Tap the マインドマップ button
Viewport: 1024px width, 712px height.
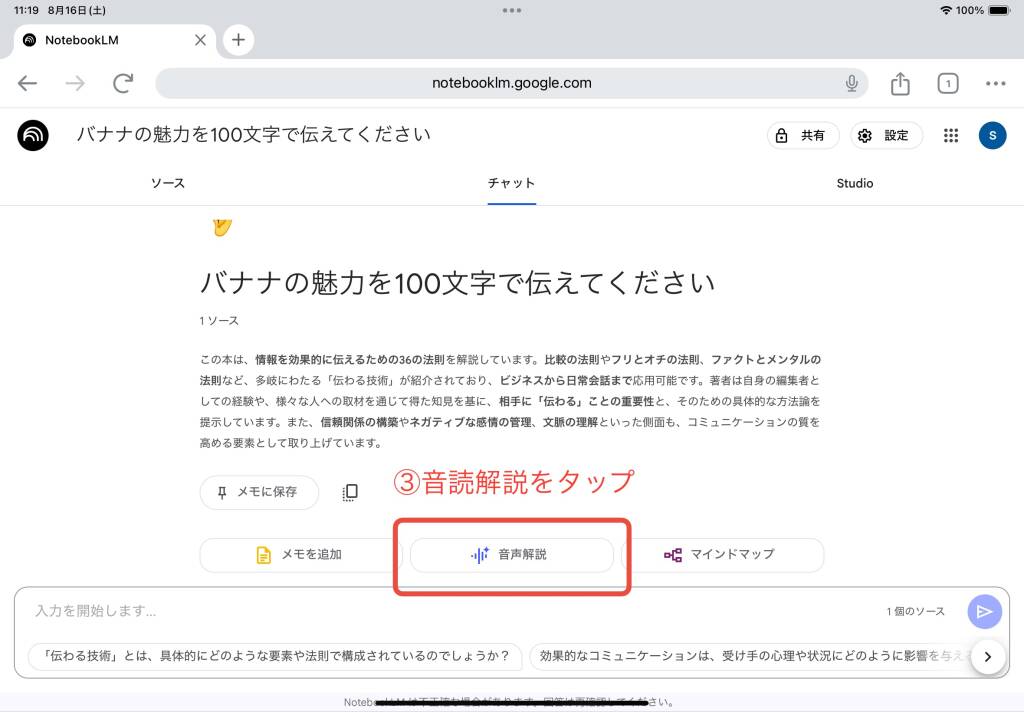point(722,555)
